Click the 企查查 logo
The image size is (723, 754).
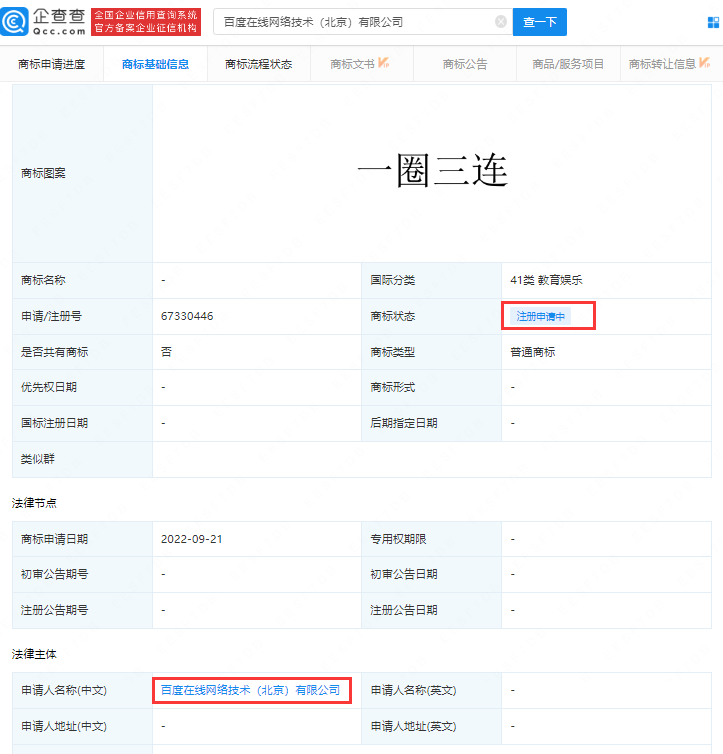pos(44,21)
